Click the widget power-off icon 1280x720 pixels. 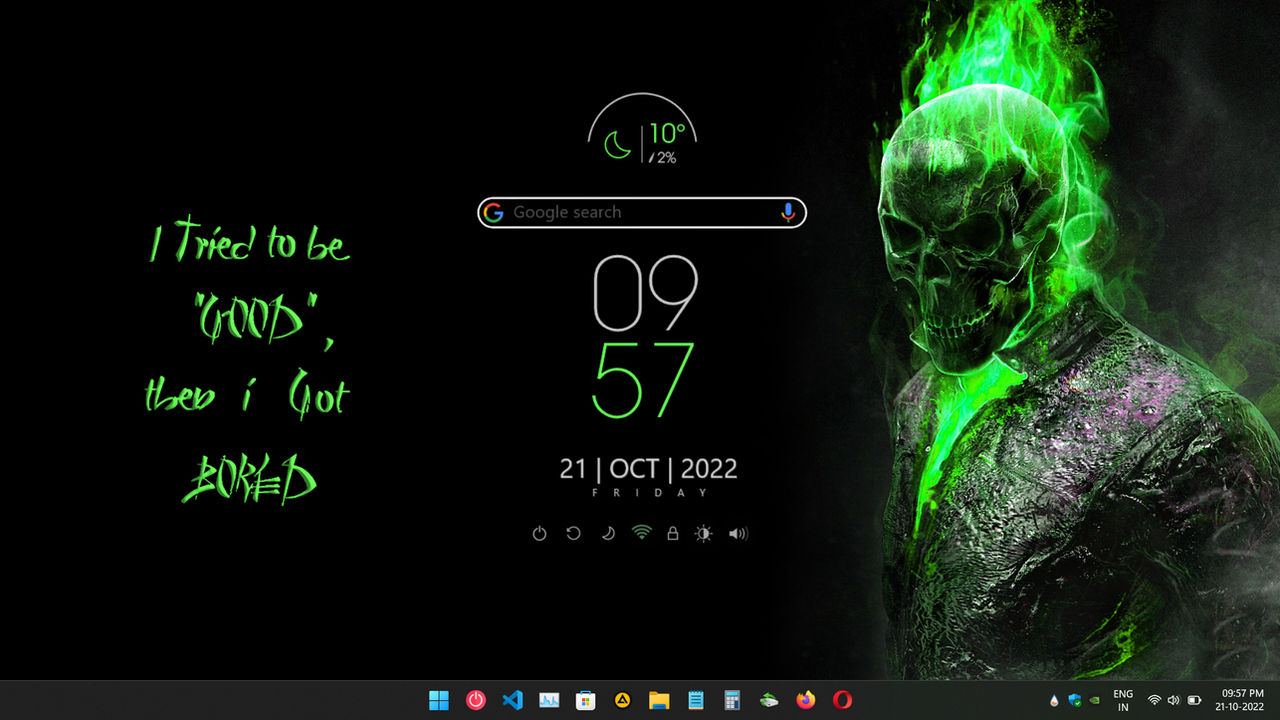540,534
